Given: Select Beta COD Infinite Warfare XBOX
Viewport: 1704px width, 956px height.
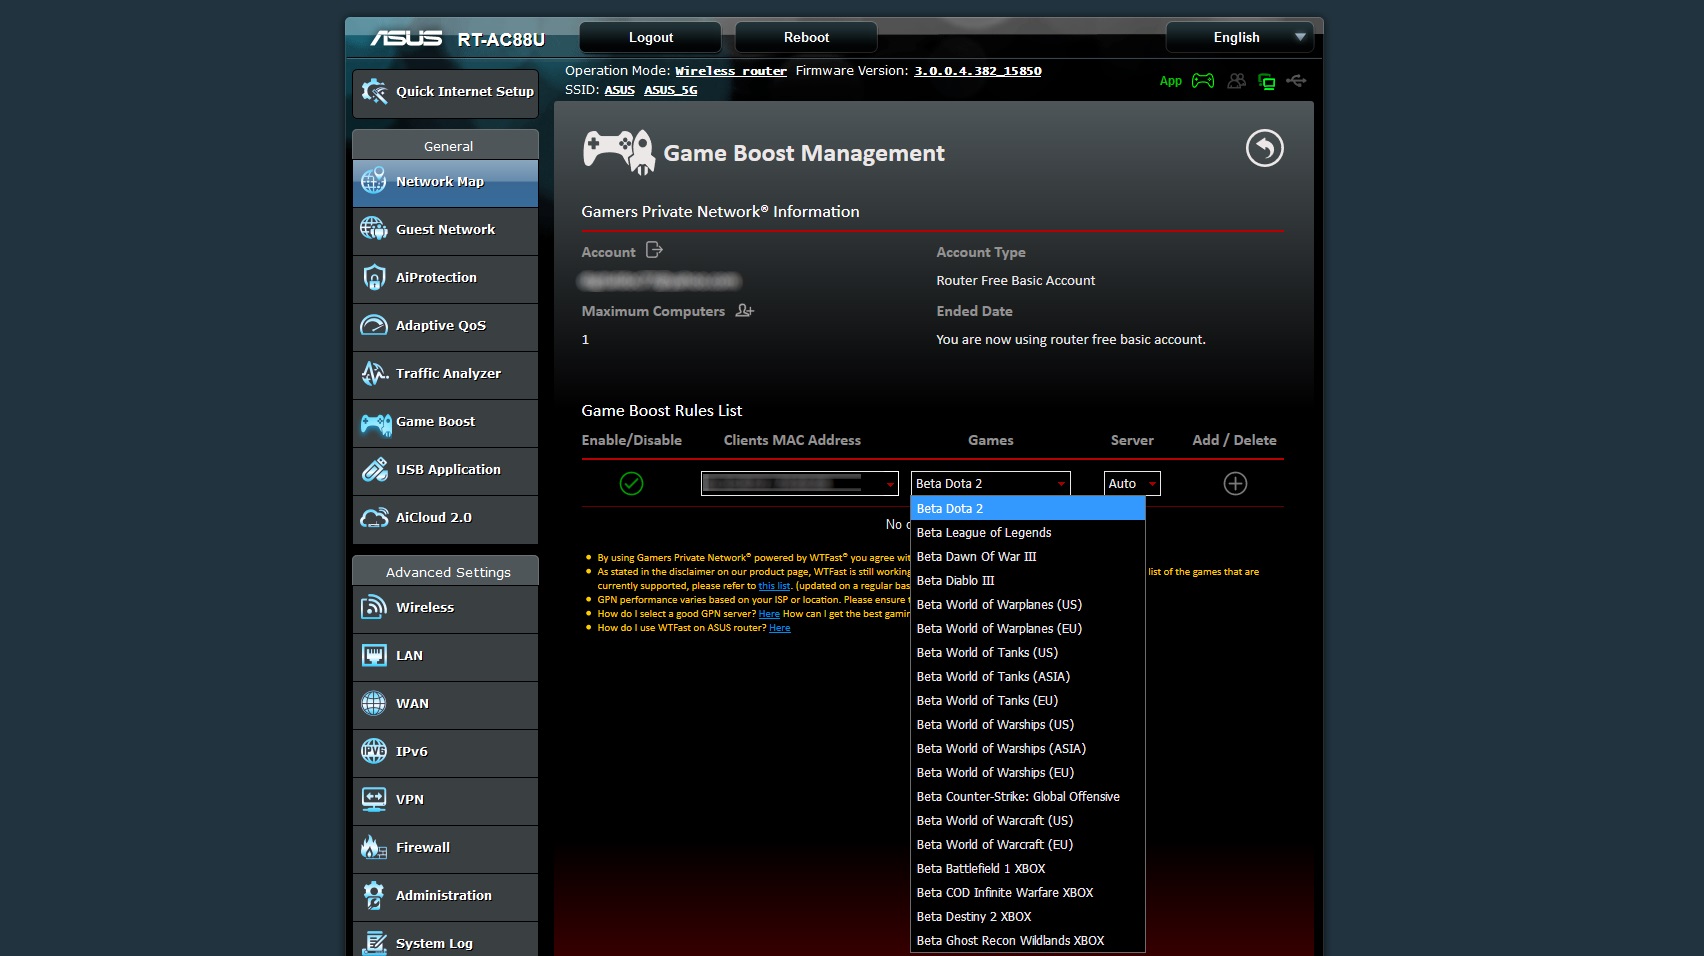Looking at the screenshot, I should 1028,893.
